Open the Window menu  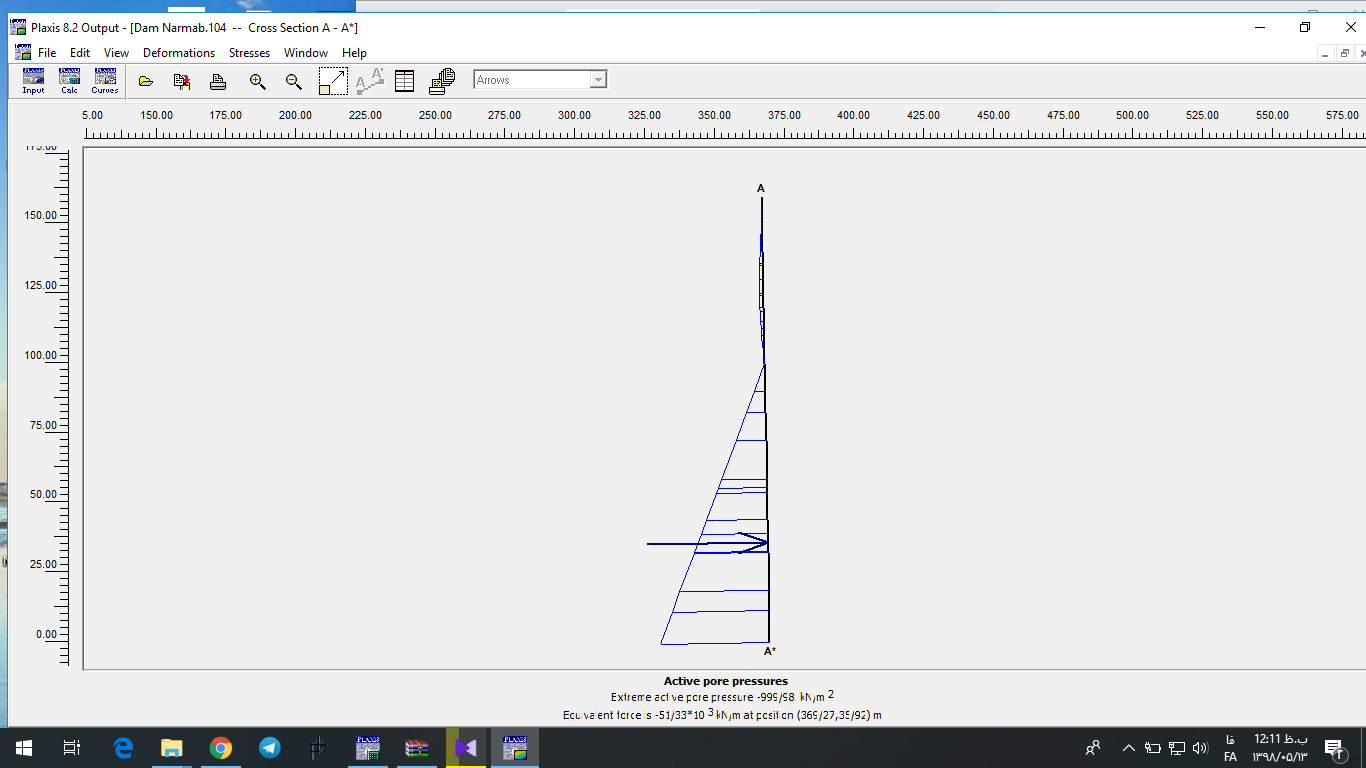(305, 53)
